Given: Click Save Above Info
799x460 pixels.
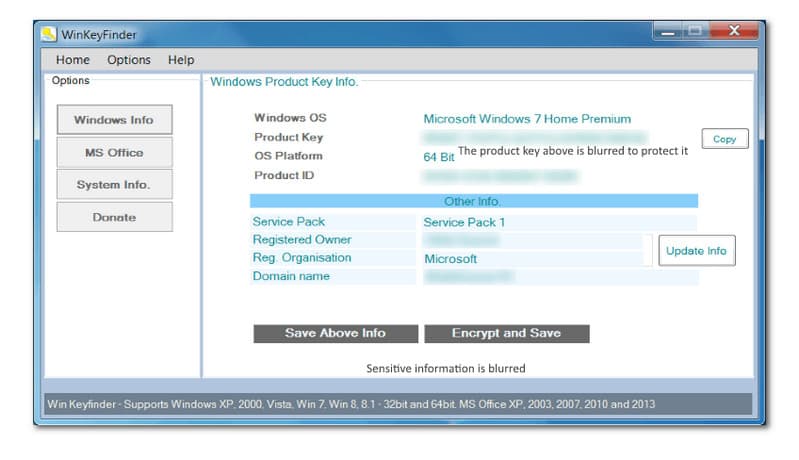Looking at the screenshot, I should [x=335, y=334].
